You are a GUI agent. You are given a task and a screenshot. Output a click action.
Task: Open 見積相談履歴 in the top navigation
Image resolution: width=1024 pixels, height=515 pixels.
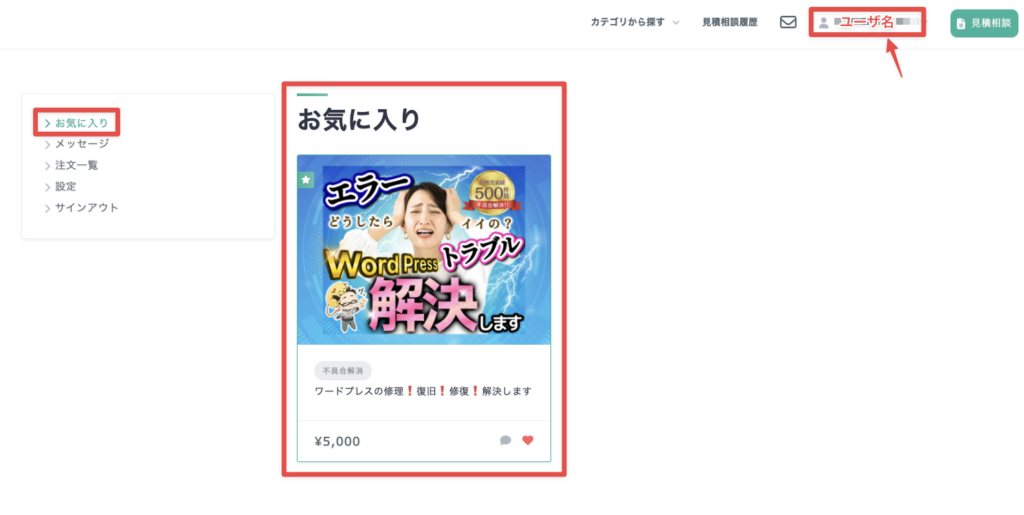(729, 22)
